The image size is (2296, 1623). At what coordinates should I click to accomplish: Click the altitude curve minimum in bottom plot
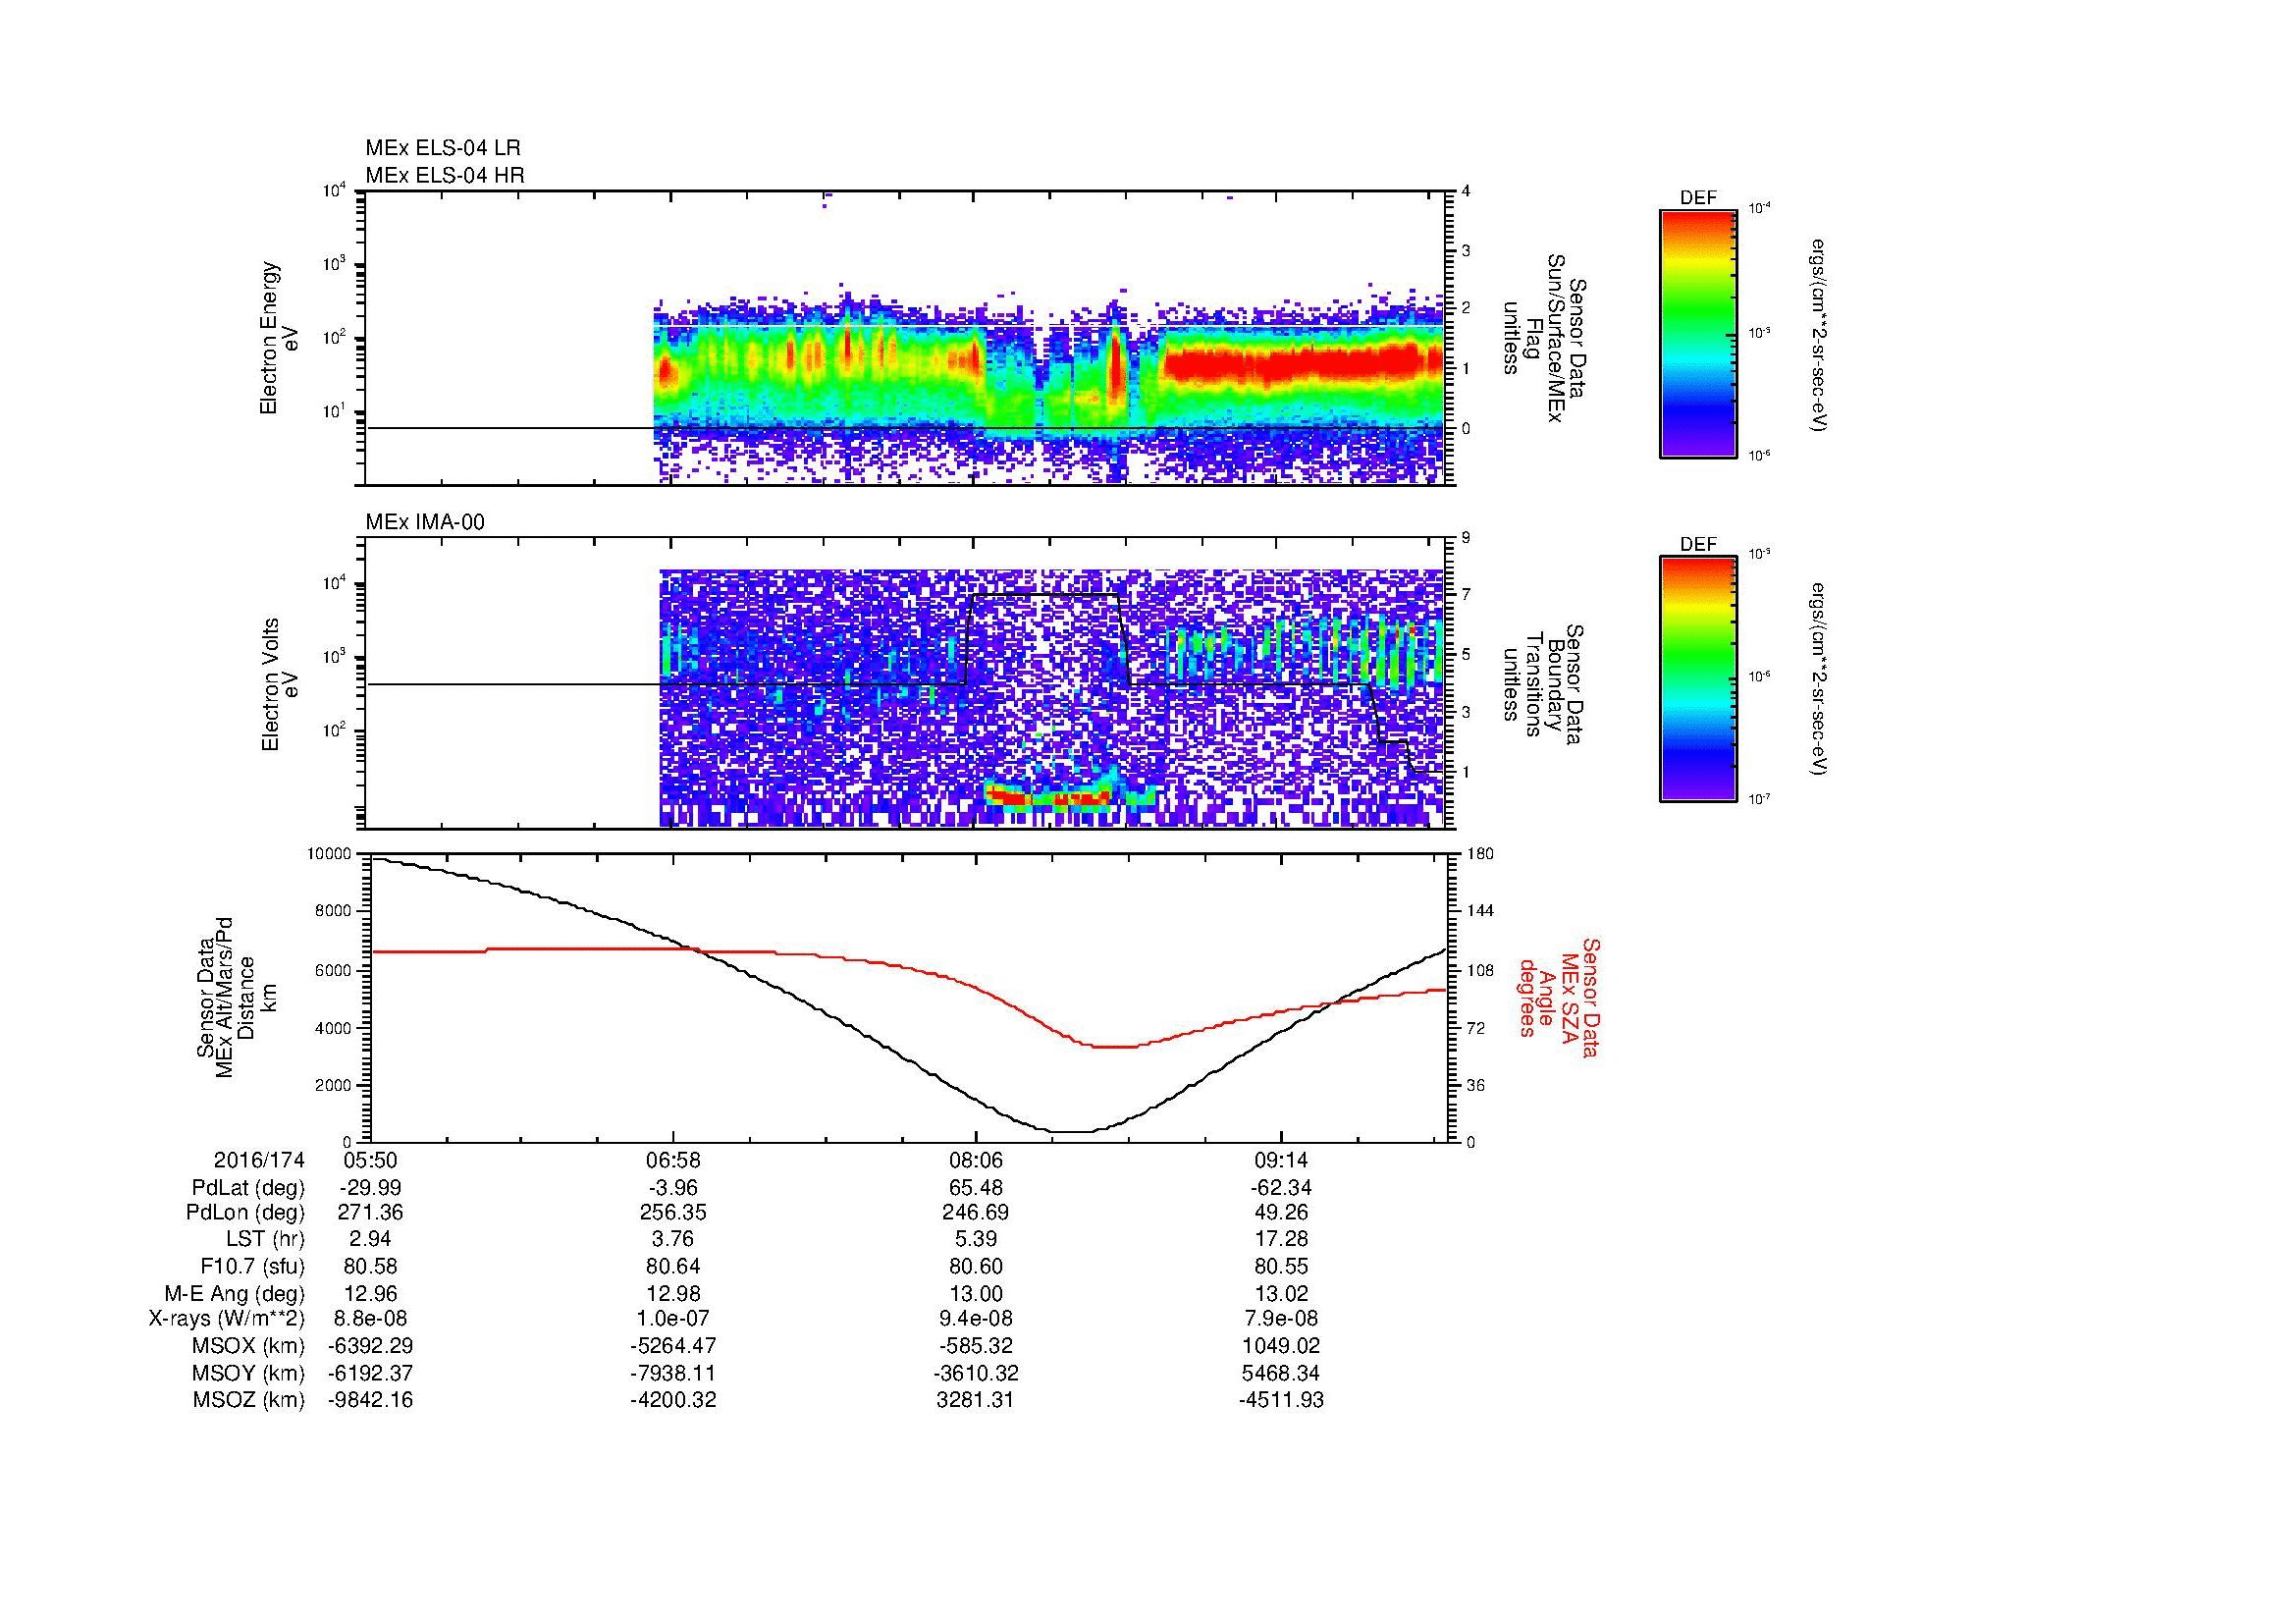click(x=1072, y=1131)
